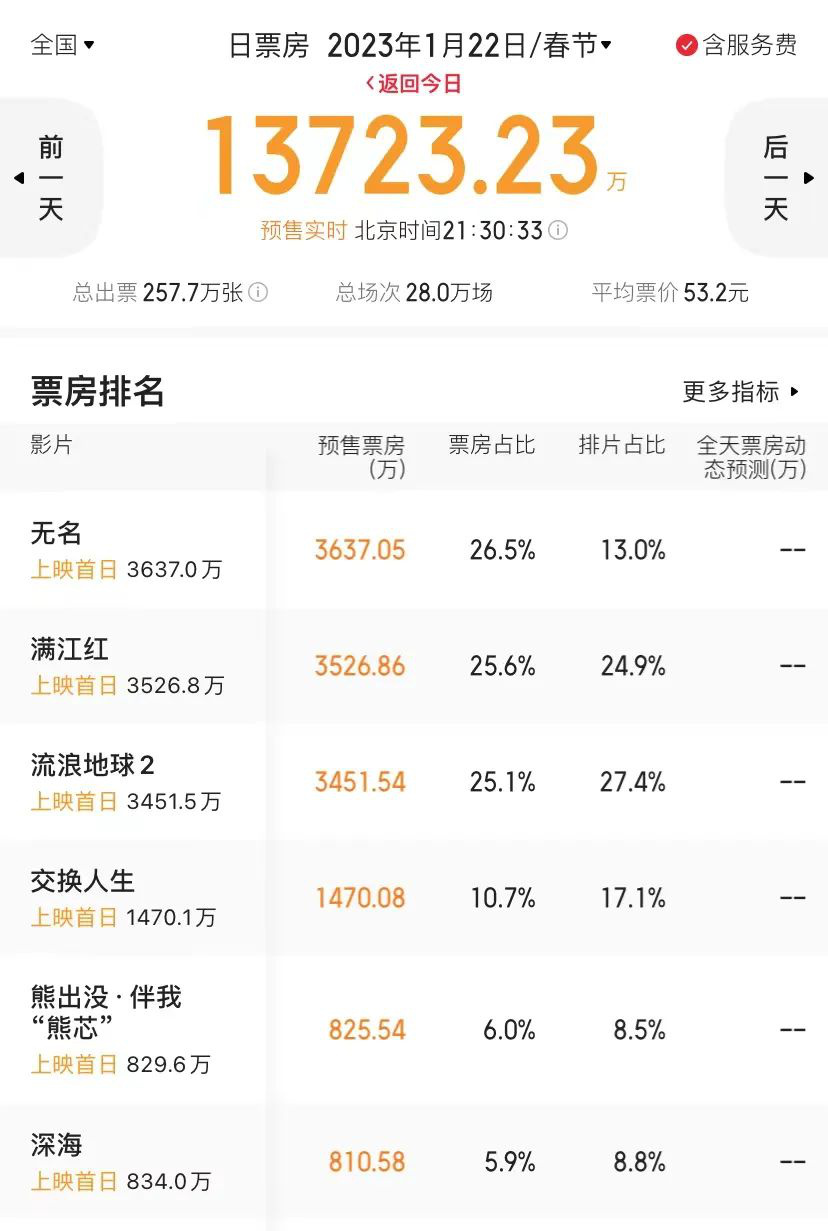Go to 前一天 button
Viewport: 828px width, 1231px height.
[51, 179]
